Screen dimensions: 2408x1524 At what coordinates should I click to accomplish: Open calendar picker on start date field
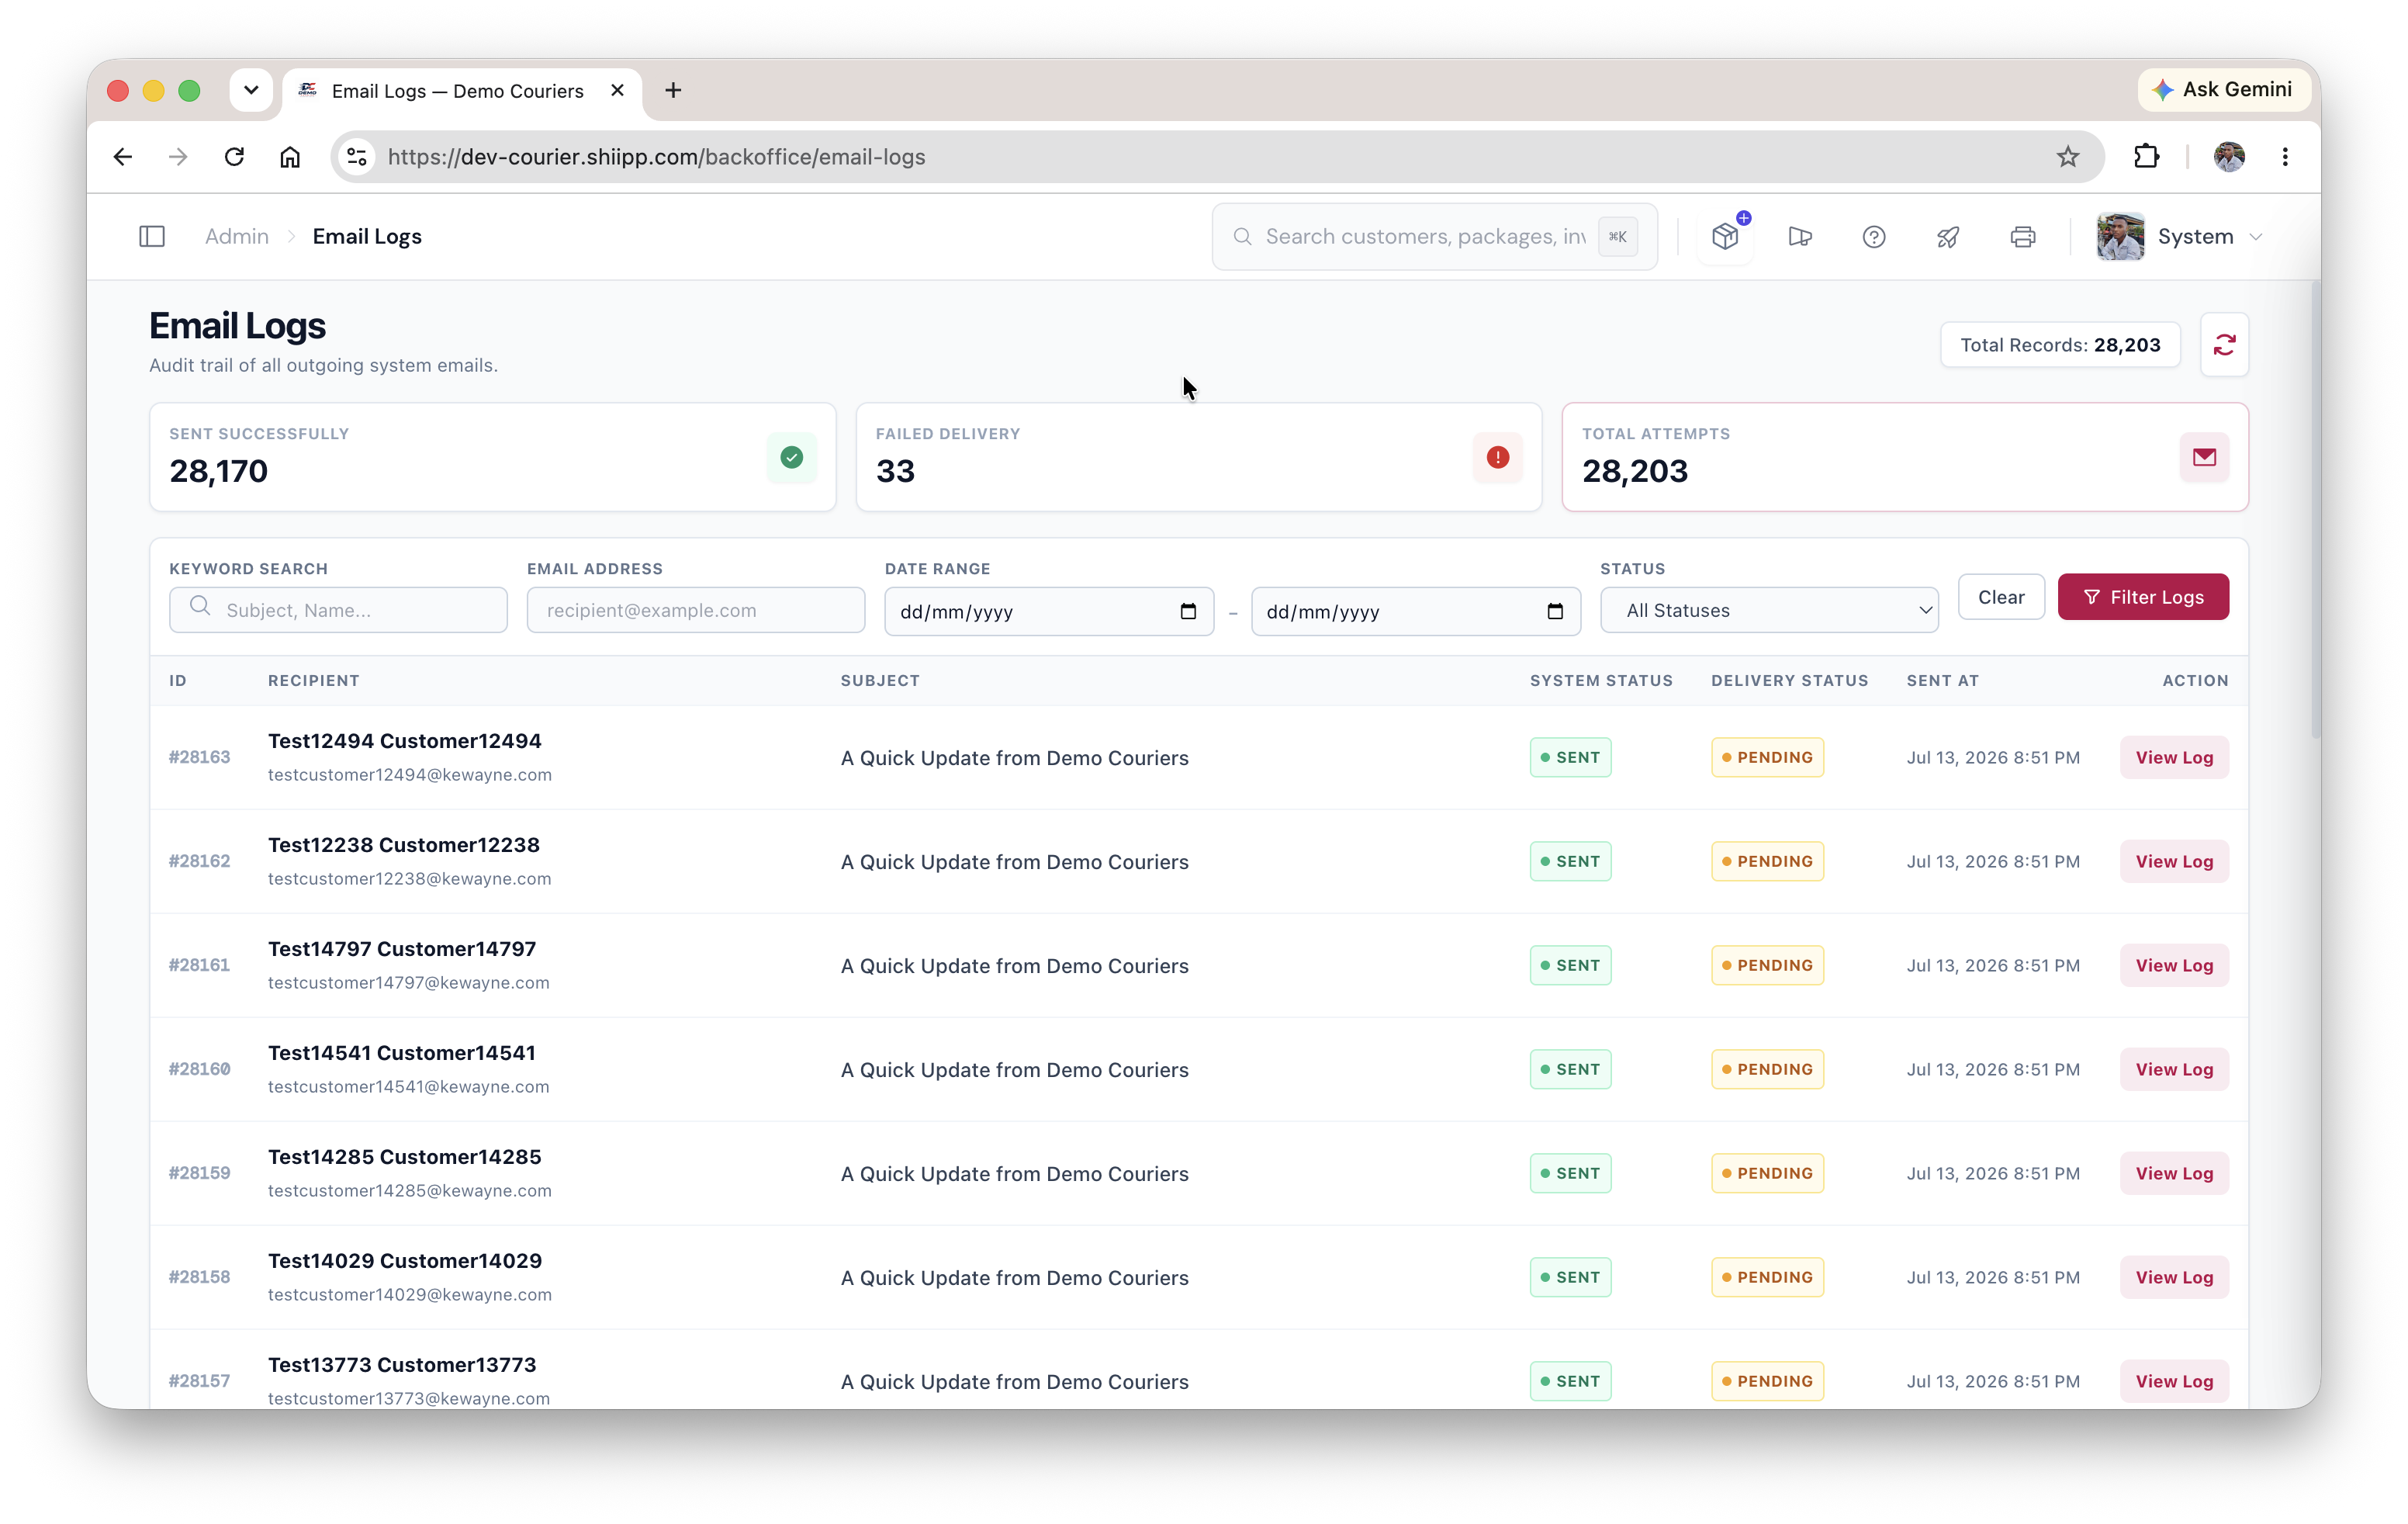(1187, 611)
